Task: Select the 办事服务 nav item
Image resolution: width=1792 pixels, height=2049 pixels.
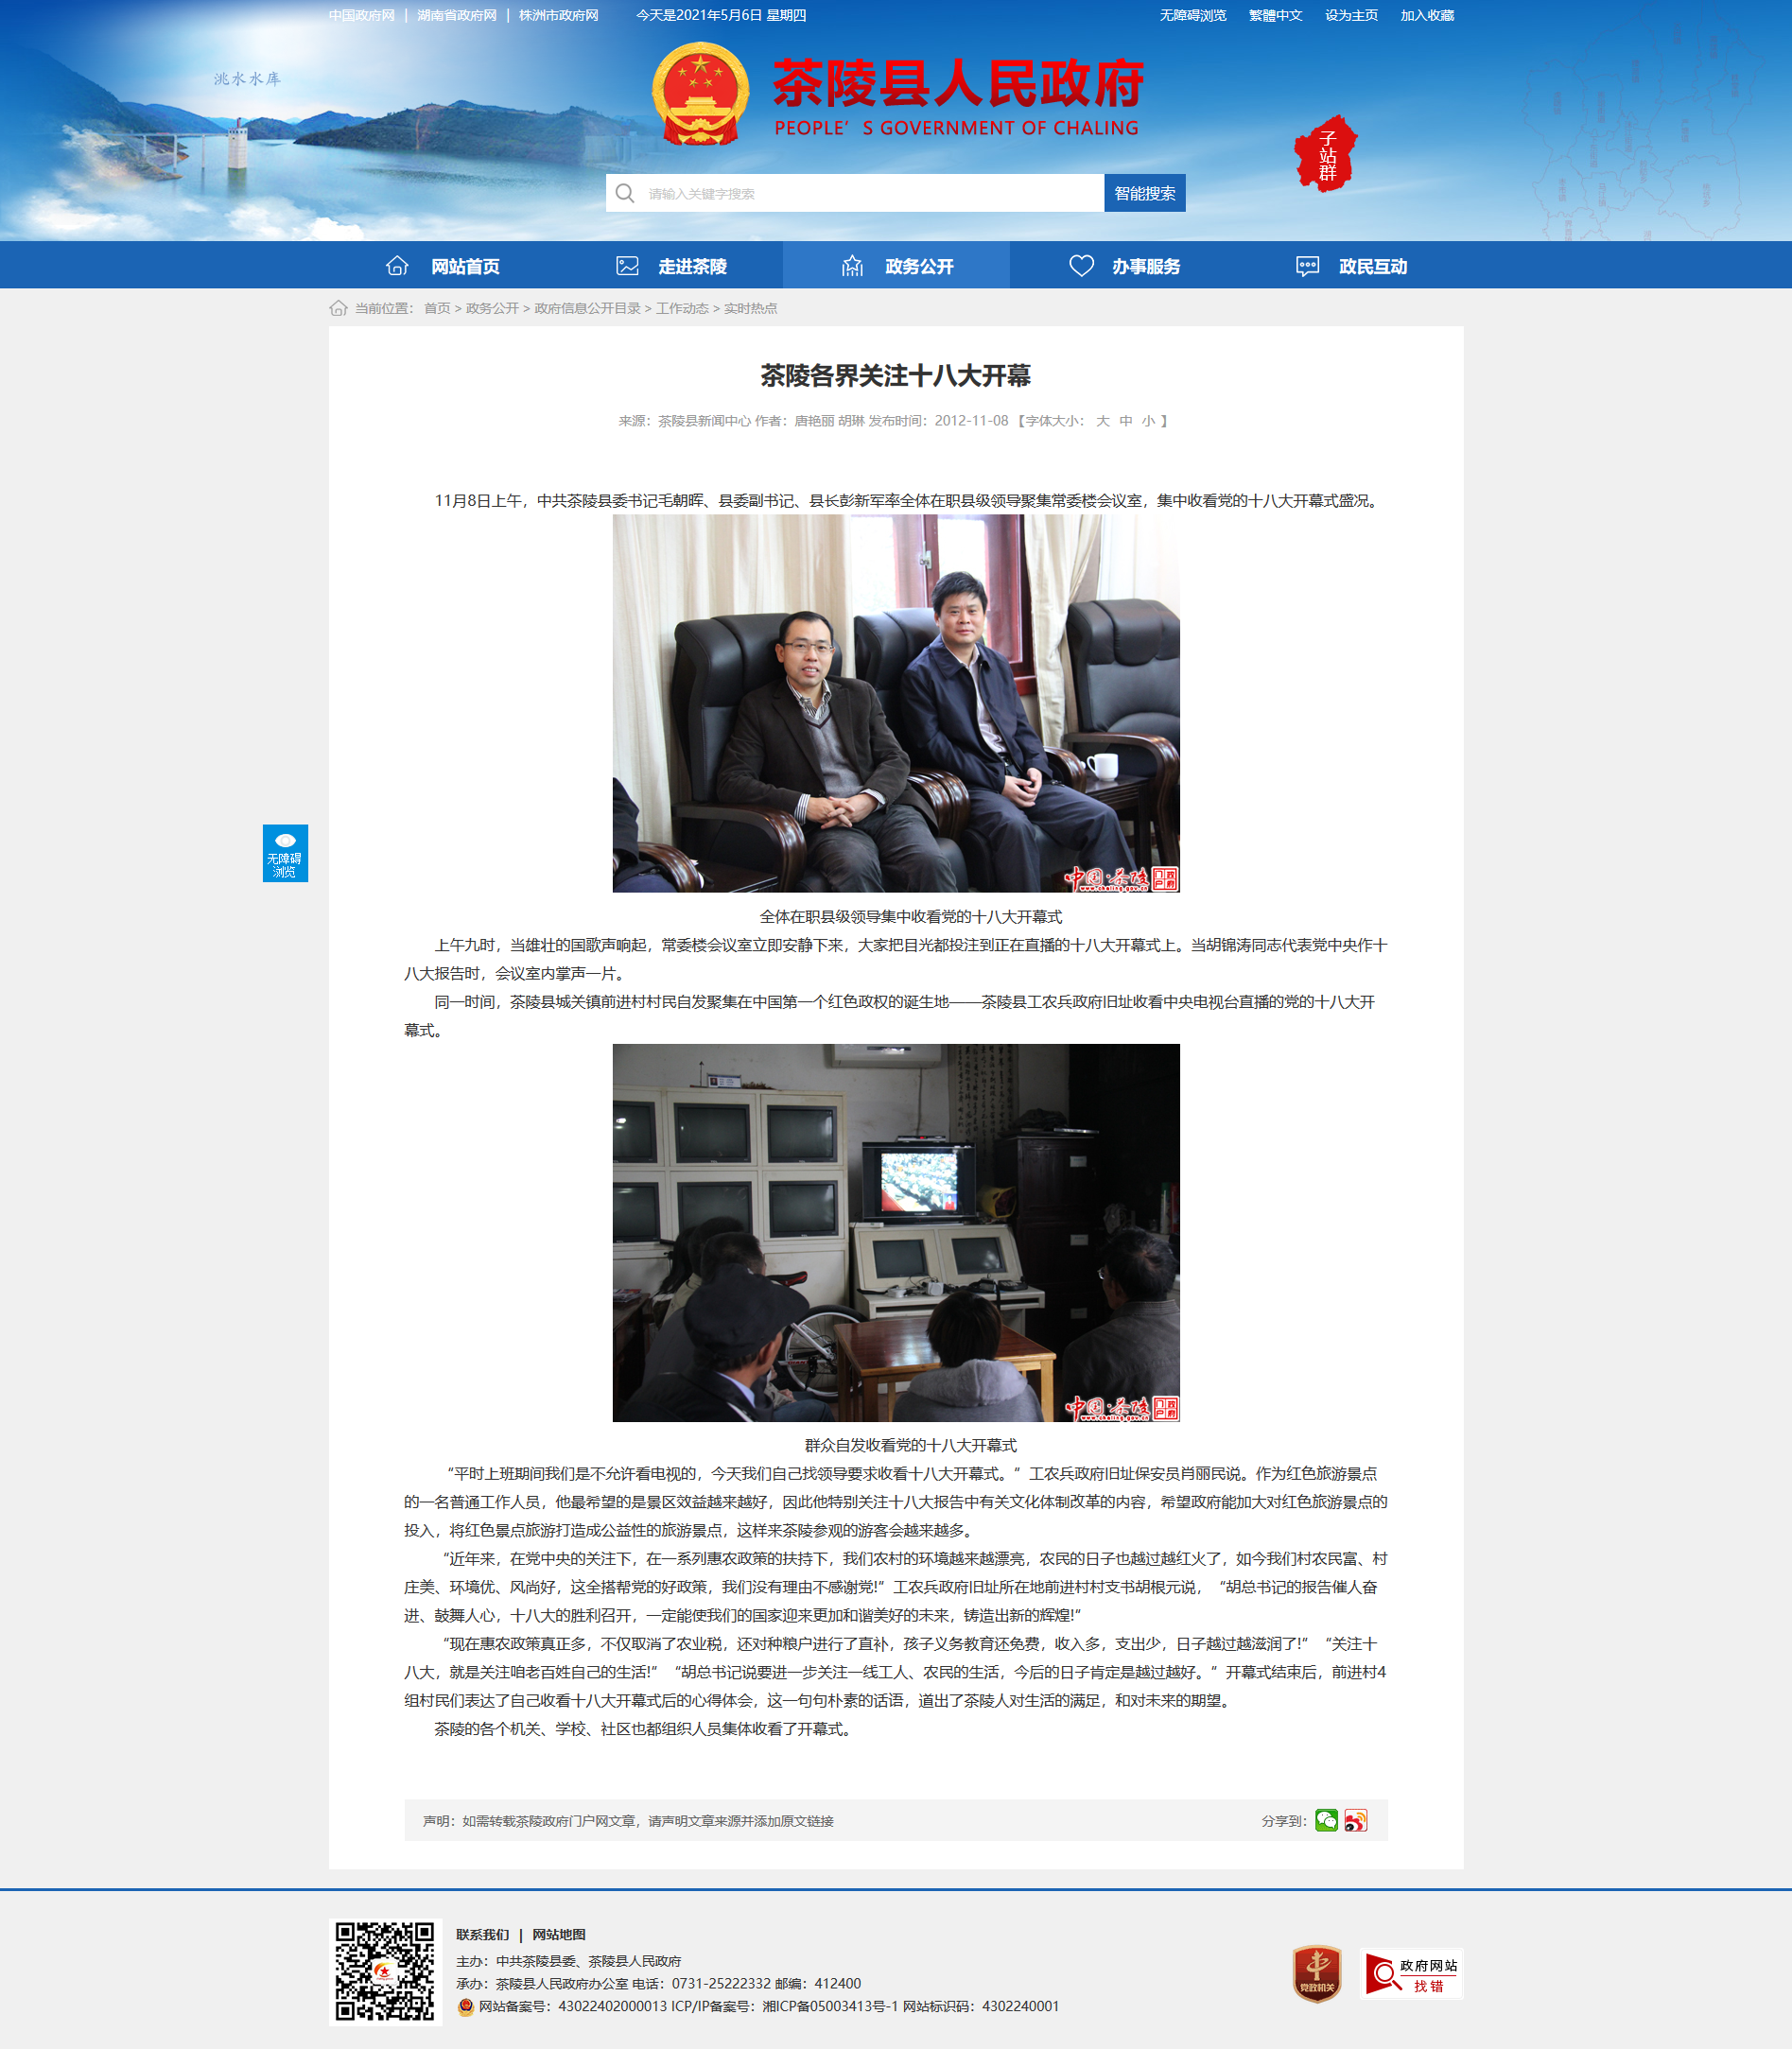Action: (1123, 266)
